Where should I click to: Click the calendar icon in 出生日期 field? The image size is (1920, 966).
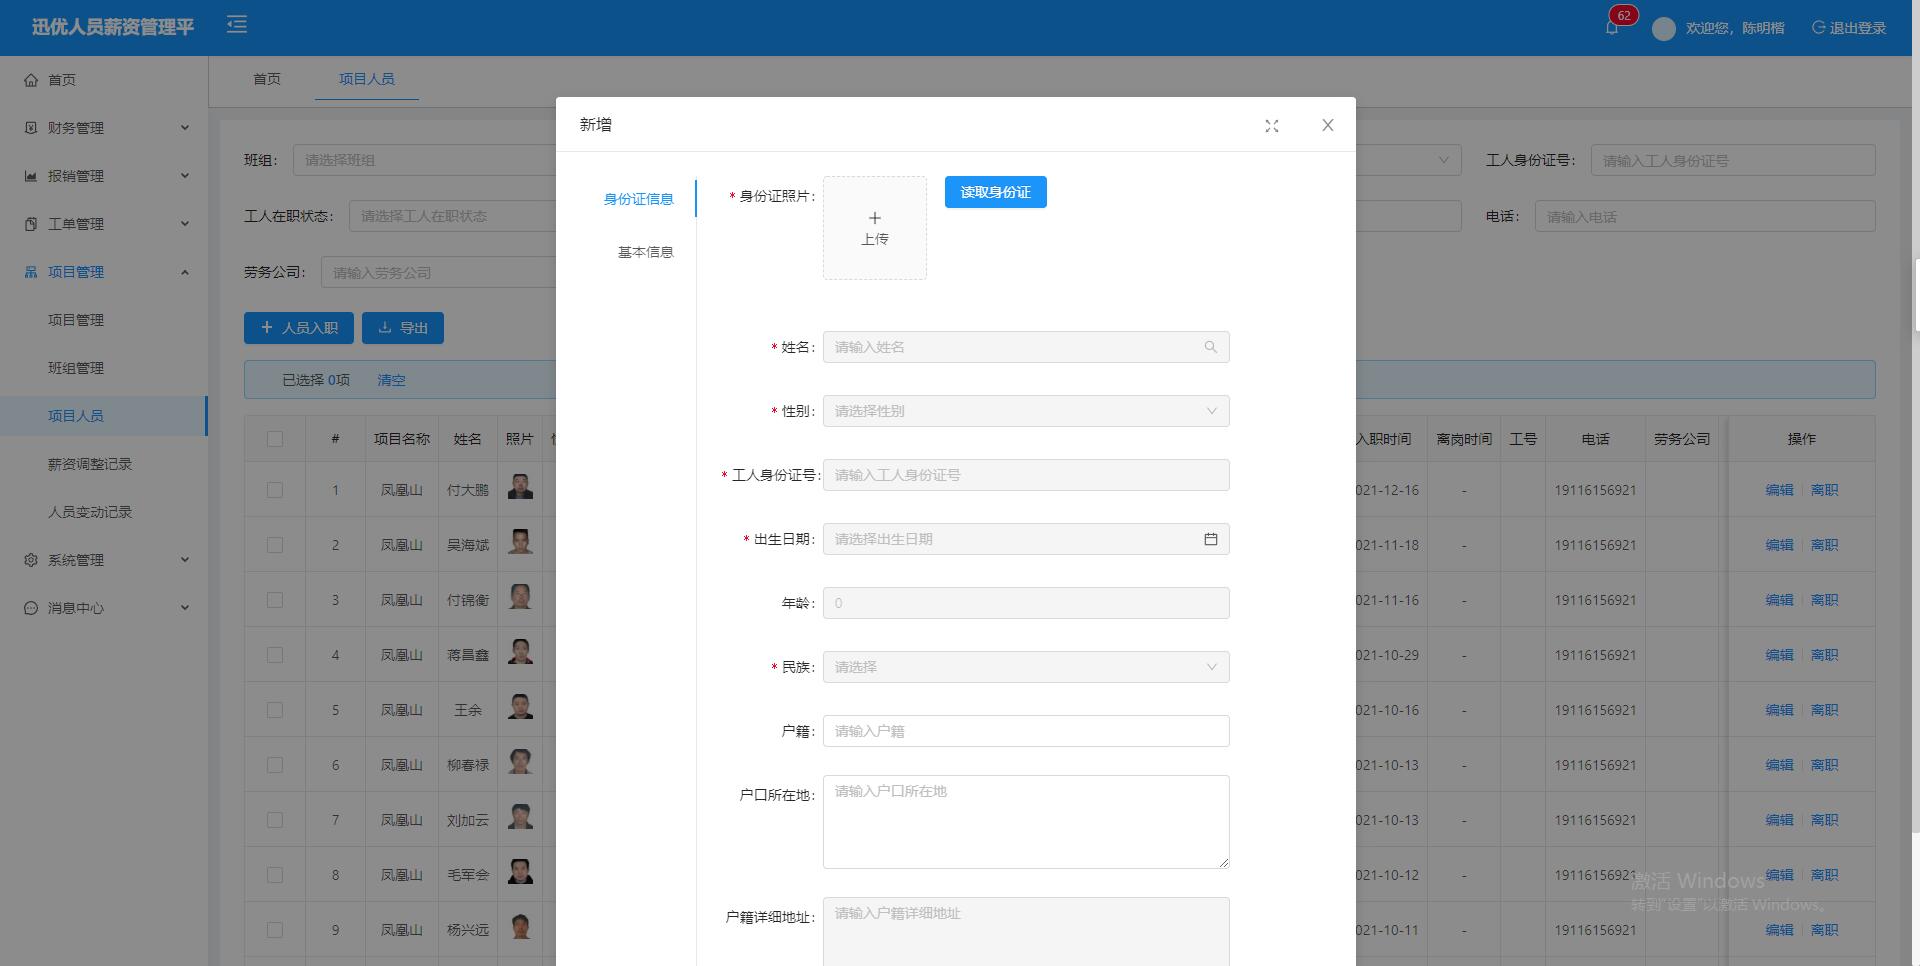(1210, 539)
